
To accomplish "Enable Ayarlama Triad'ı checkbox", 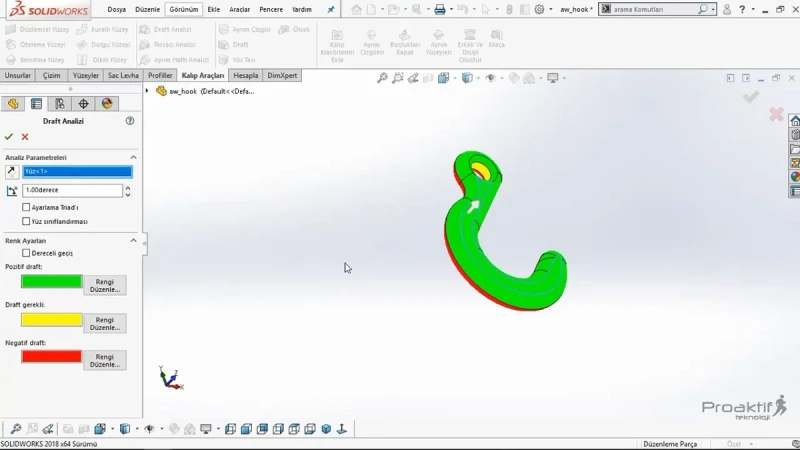I will [26, 207].
